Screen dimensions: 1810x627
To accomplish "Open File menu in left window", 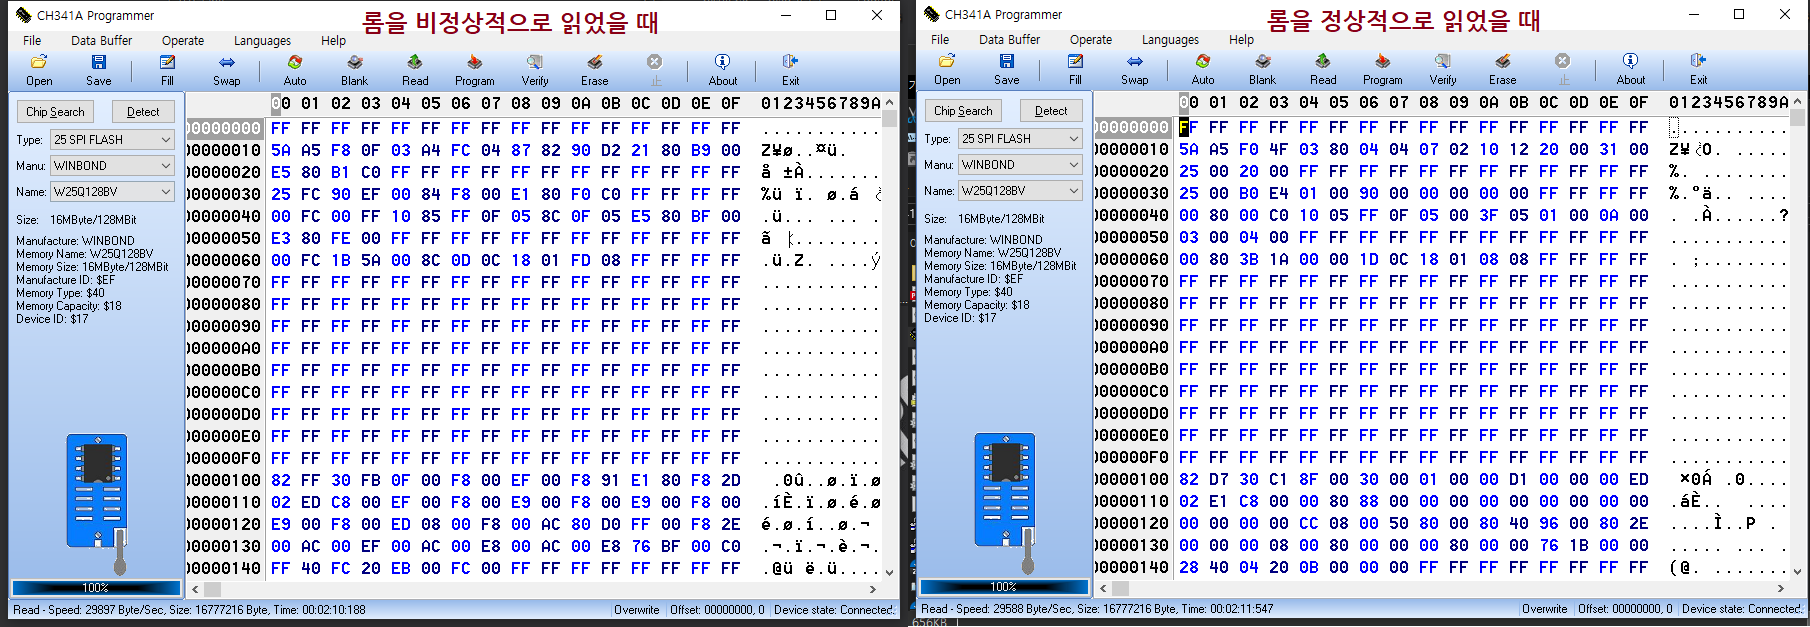I will (32, 41).
